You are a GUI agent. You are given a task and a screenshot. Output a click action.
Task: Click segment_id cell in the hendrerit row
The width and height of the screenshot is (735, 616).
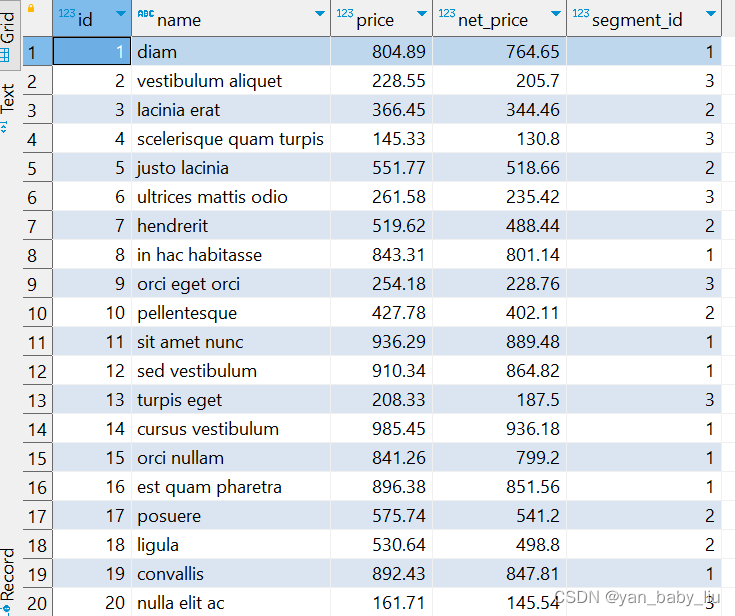coord(644,226)
